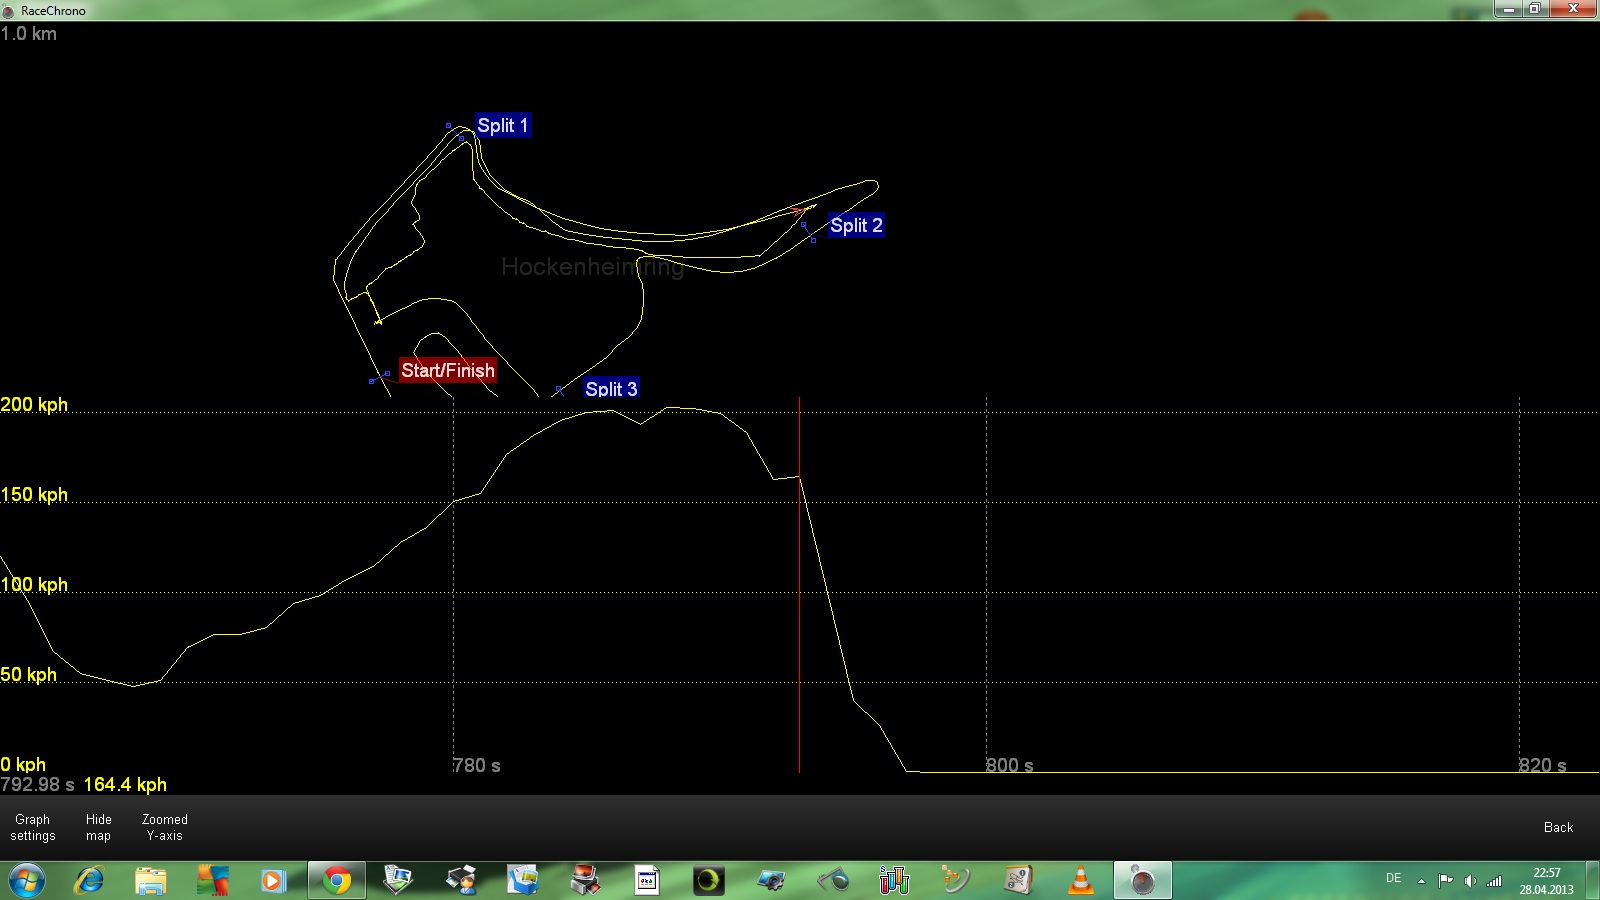Open the DE language selector

[1393, 879]
